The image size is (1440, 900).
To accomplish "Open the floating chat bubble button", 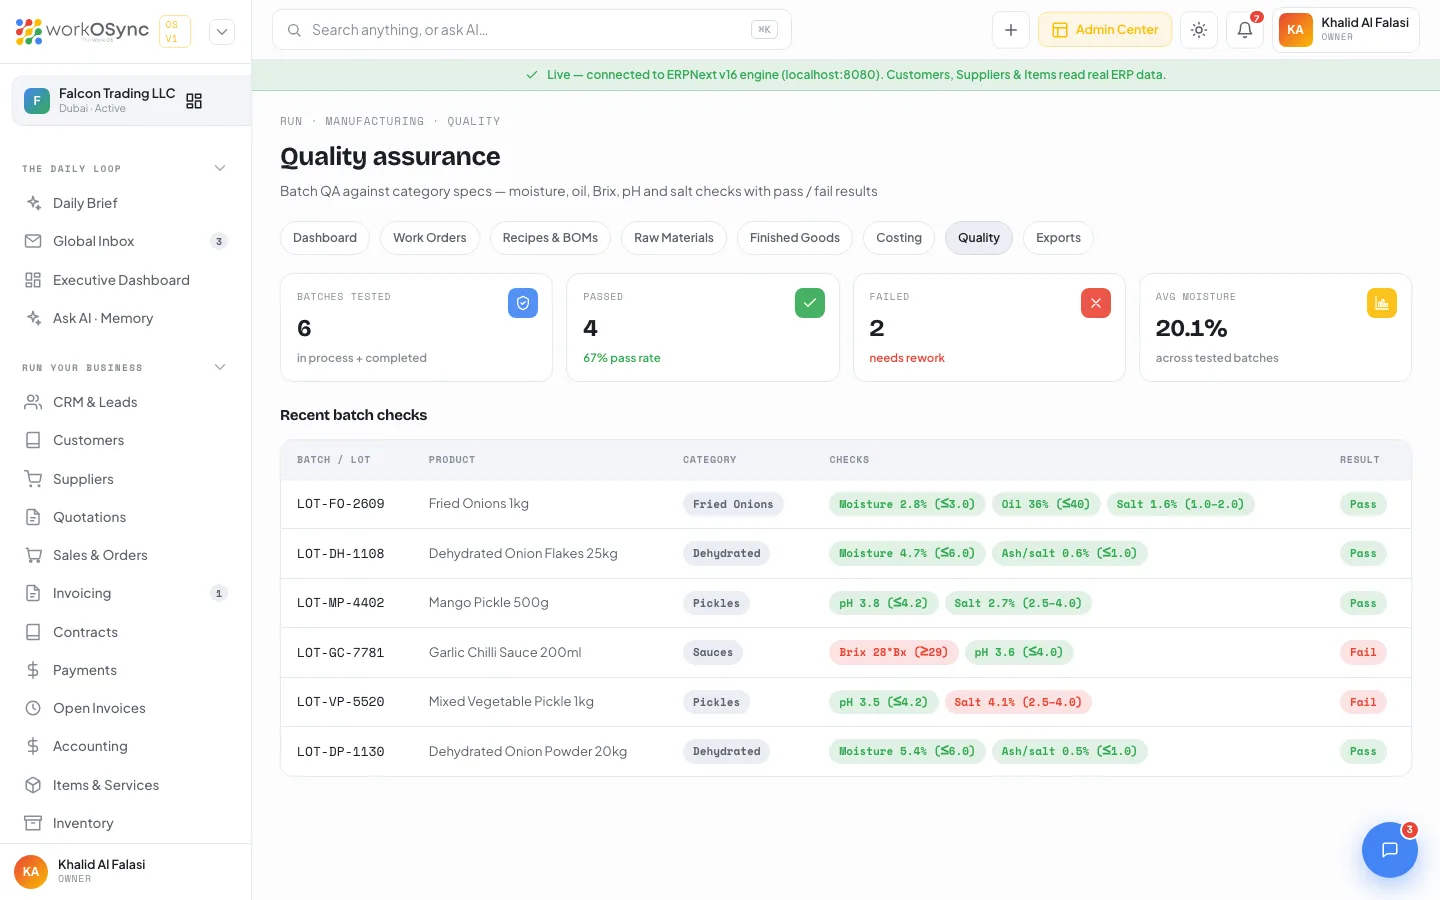I will (1390, 850).
